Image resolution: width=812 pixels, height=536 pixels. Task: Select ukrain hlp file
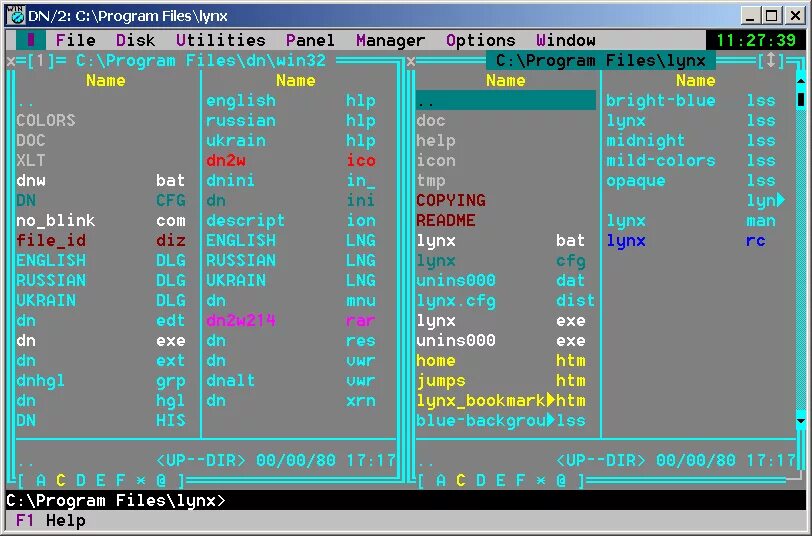tap(291, 140)
